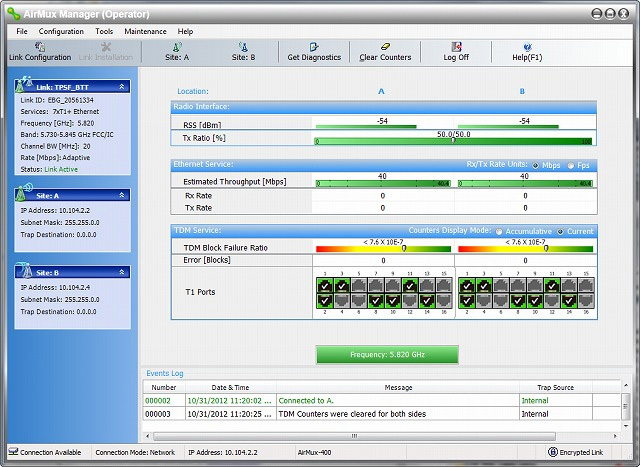The width and height of the screenshot is (640, 467).
Task: Open the Configuration menu
Action: tap(61, 32)
